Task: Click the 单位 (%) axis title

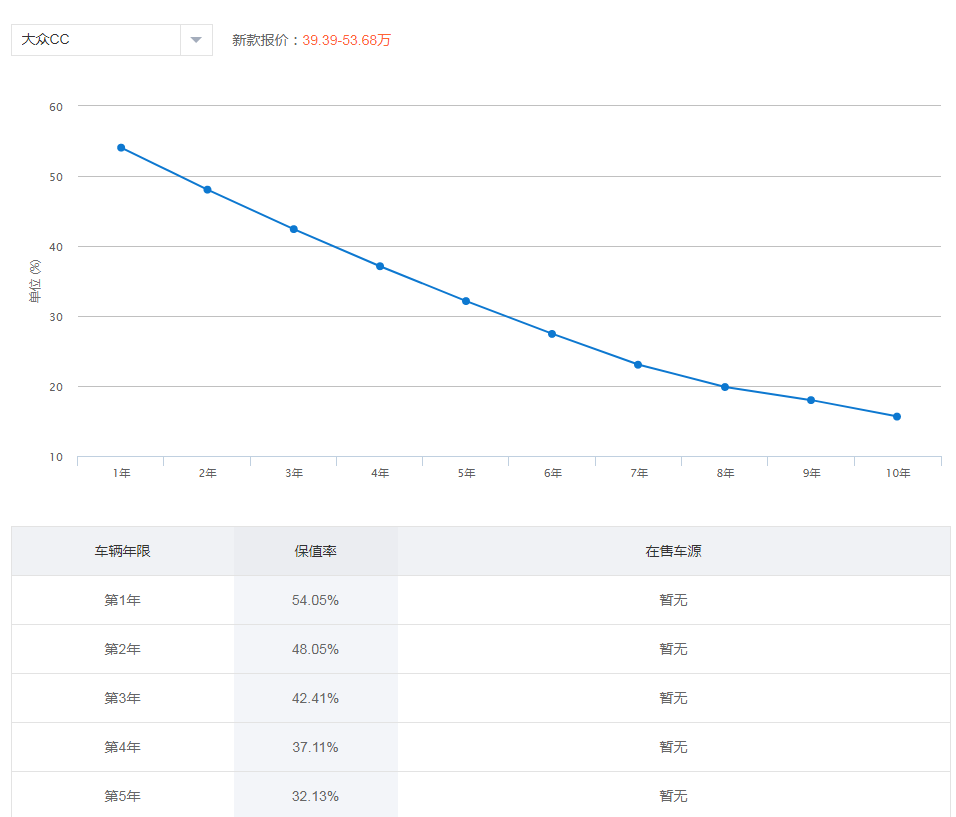Action: pos(35,281)
